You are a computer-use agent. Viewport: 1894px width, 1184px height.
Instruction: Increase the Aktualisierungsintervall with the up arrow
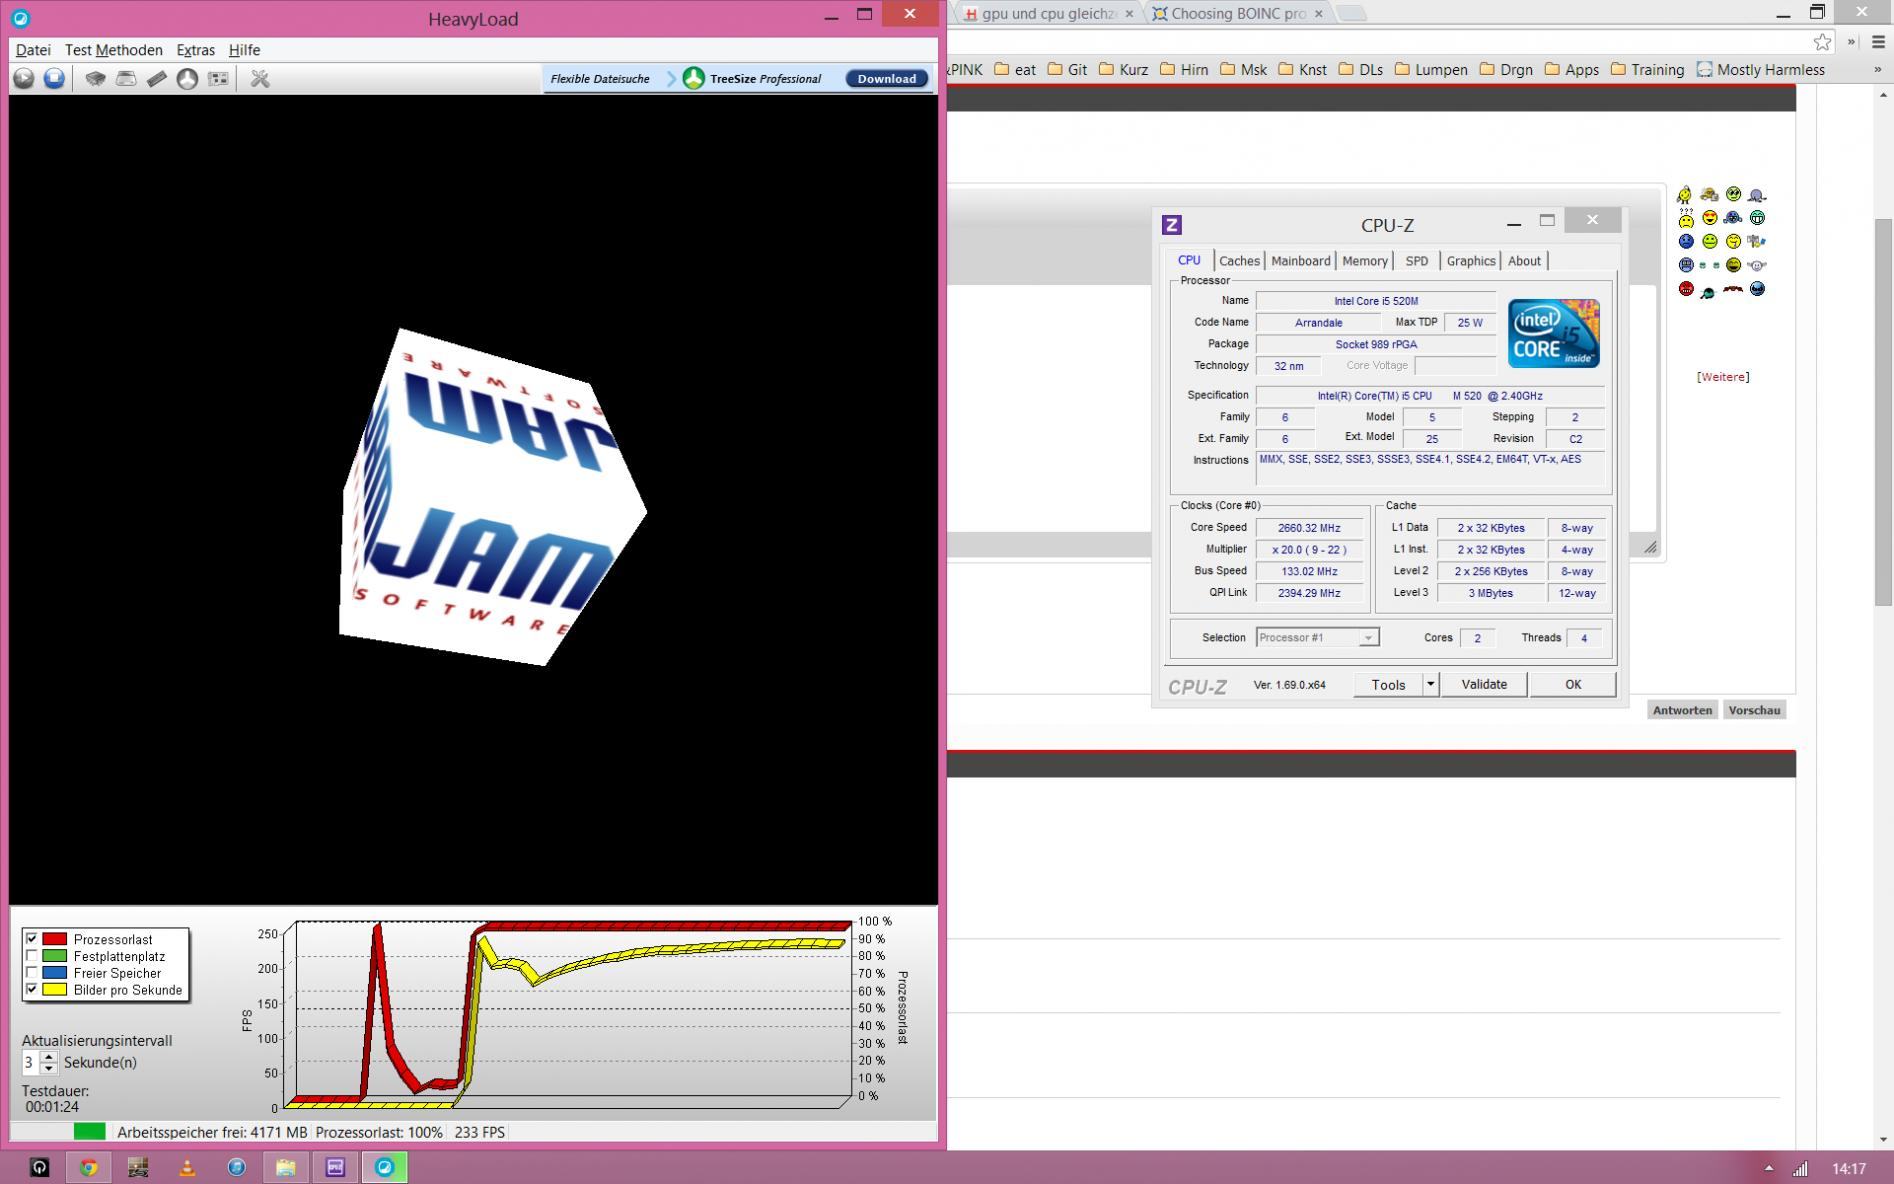[48, 1056]
